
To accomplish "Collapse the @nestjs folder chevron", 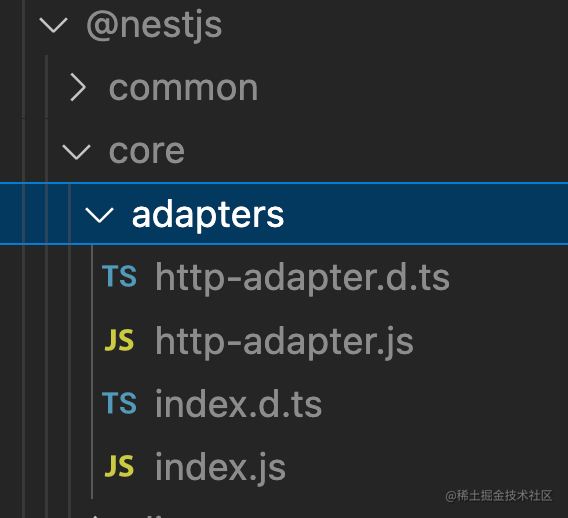I will click(x=53, y=25).
